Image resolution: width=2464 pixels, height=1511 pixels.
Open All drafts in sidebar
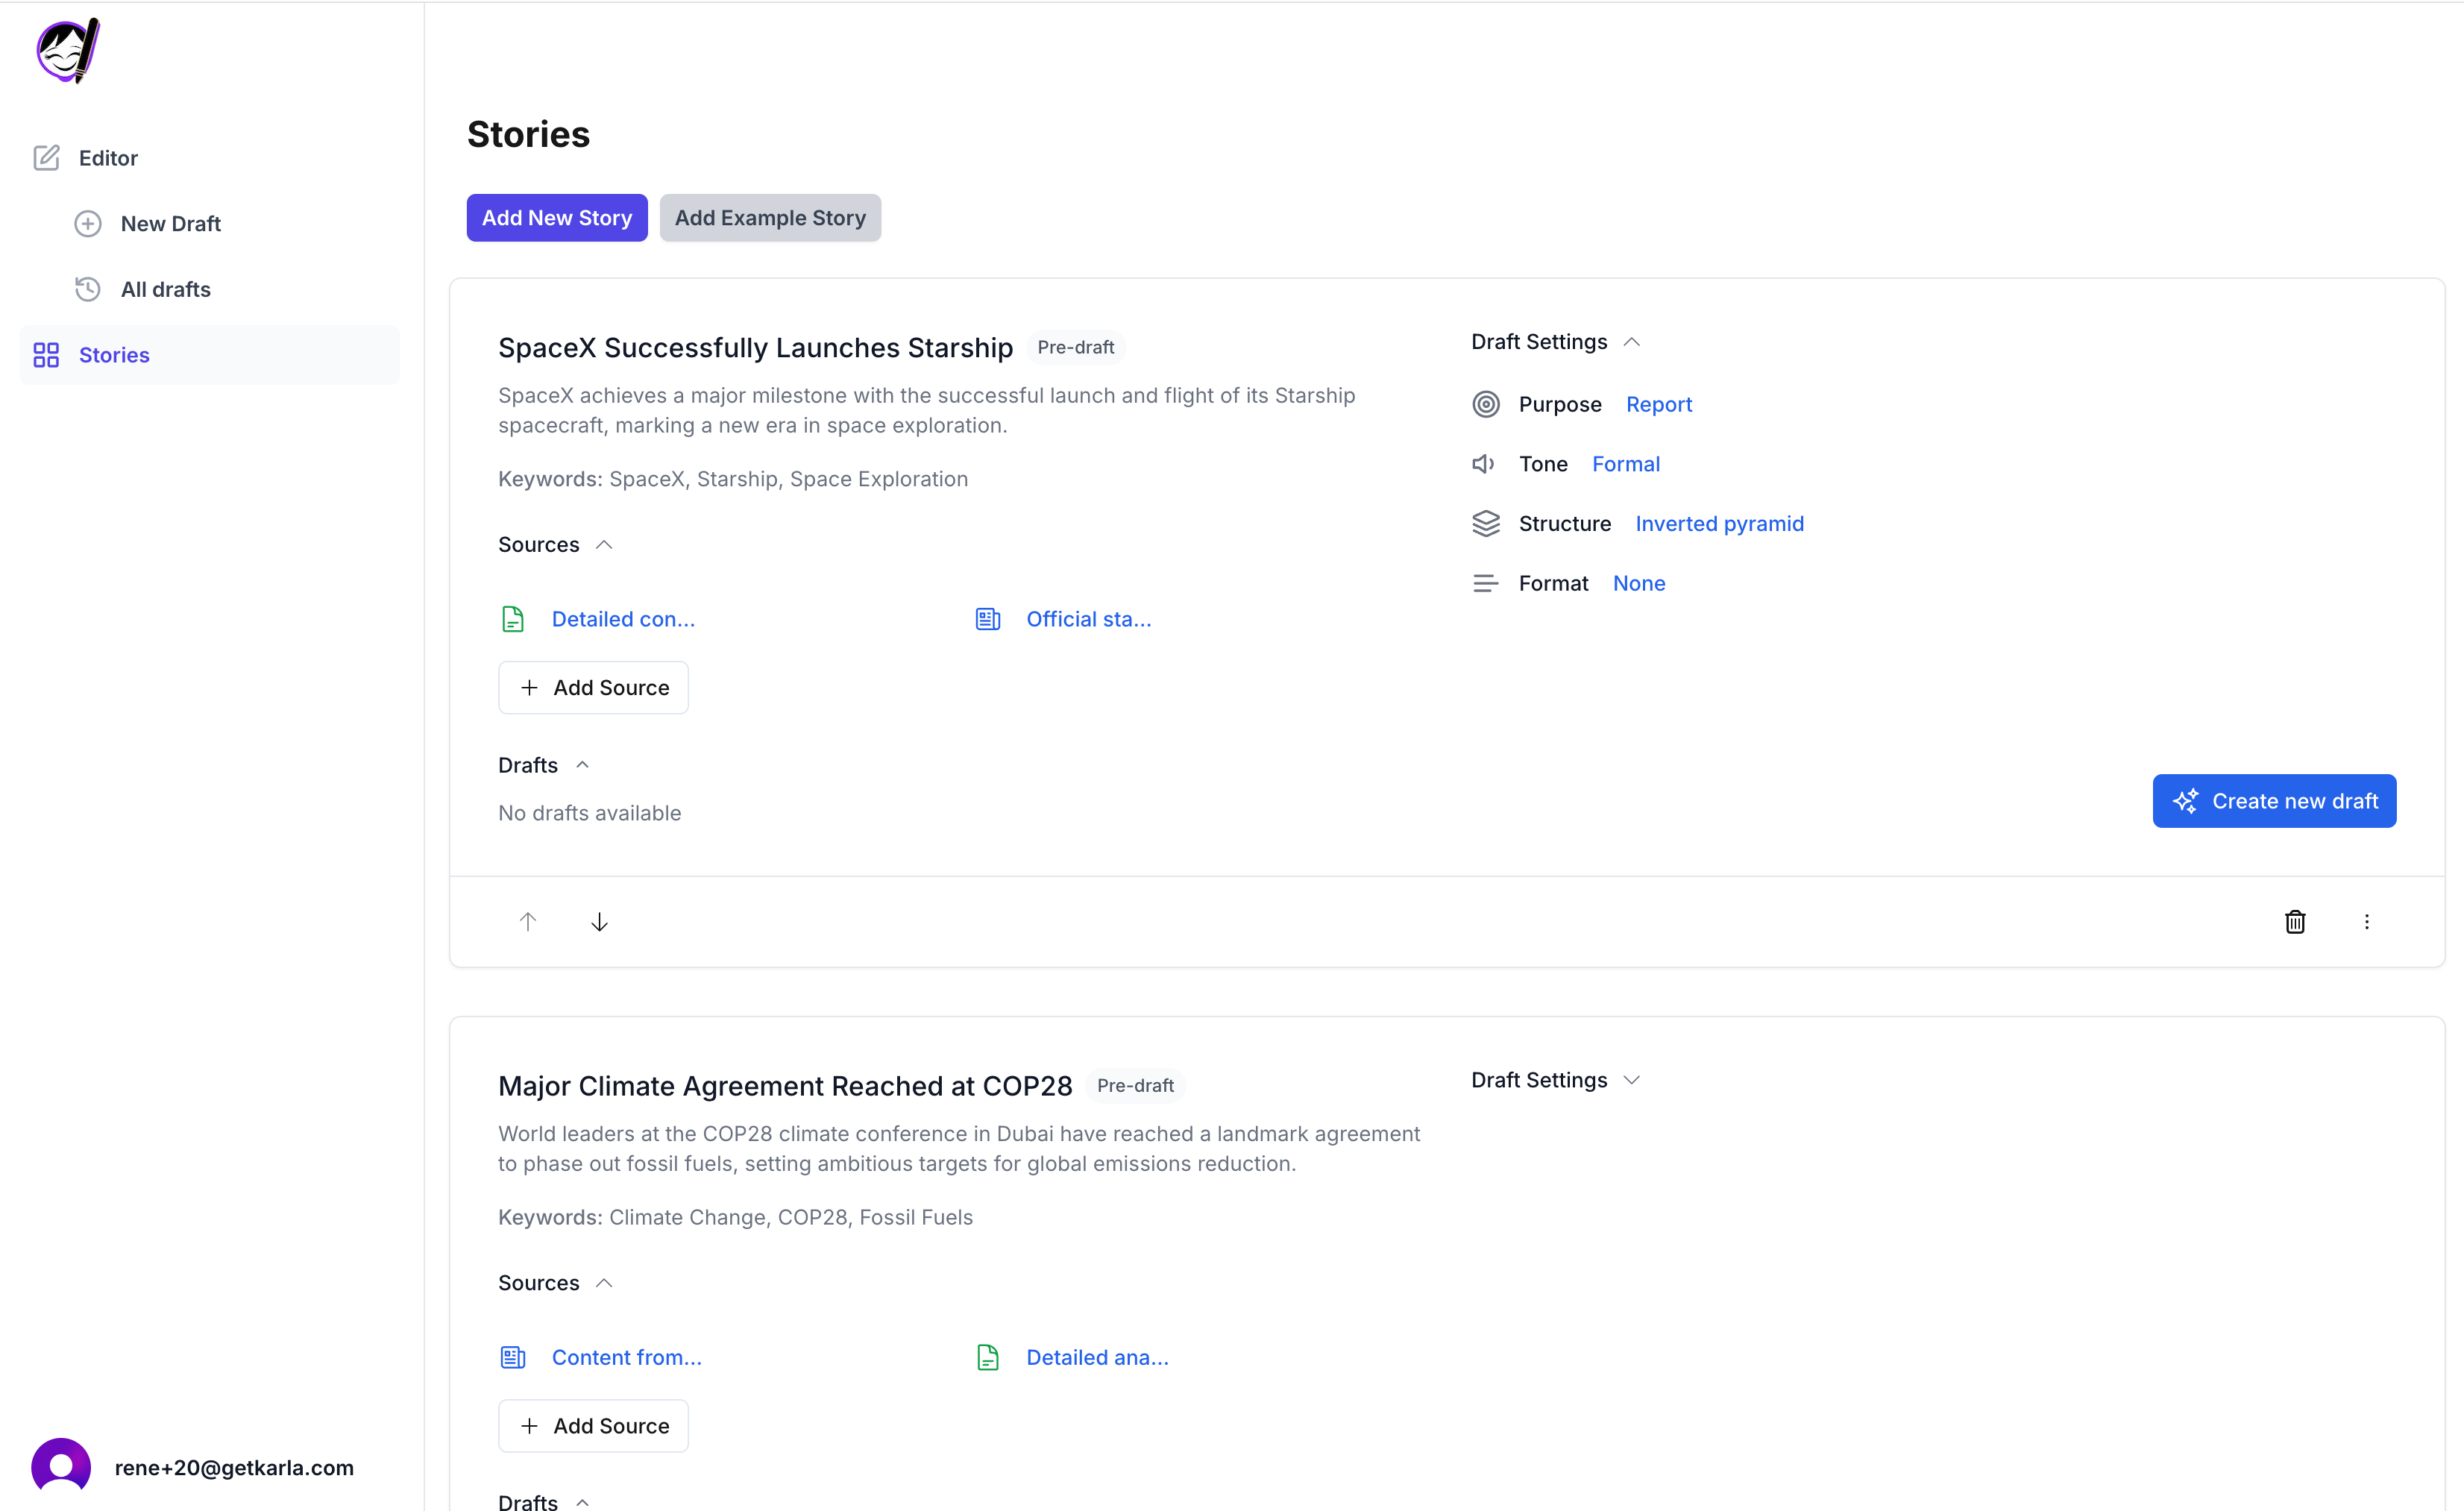point(165,289)
